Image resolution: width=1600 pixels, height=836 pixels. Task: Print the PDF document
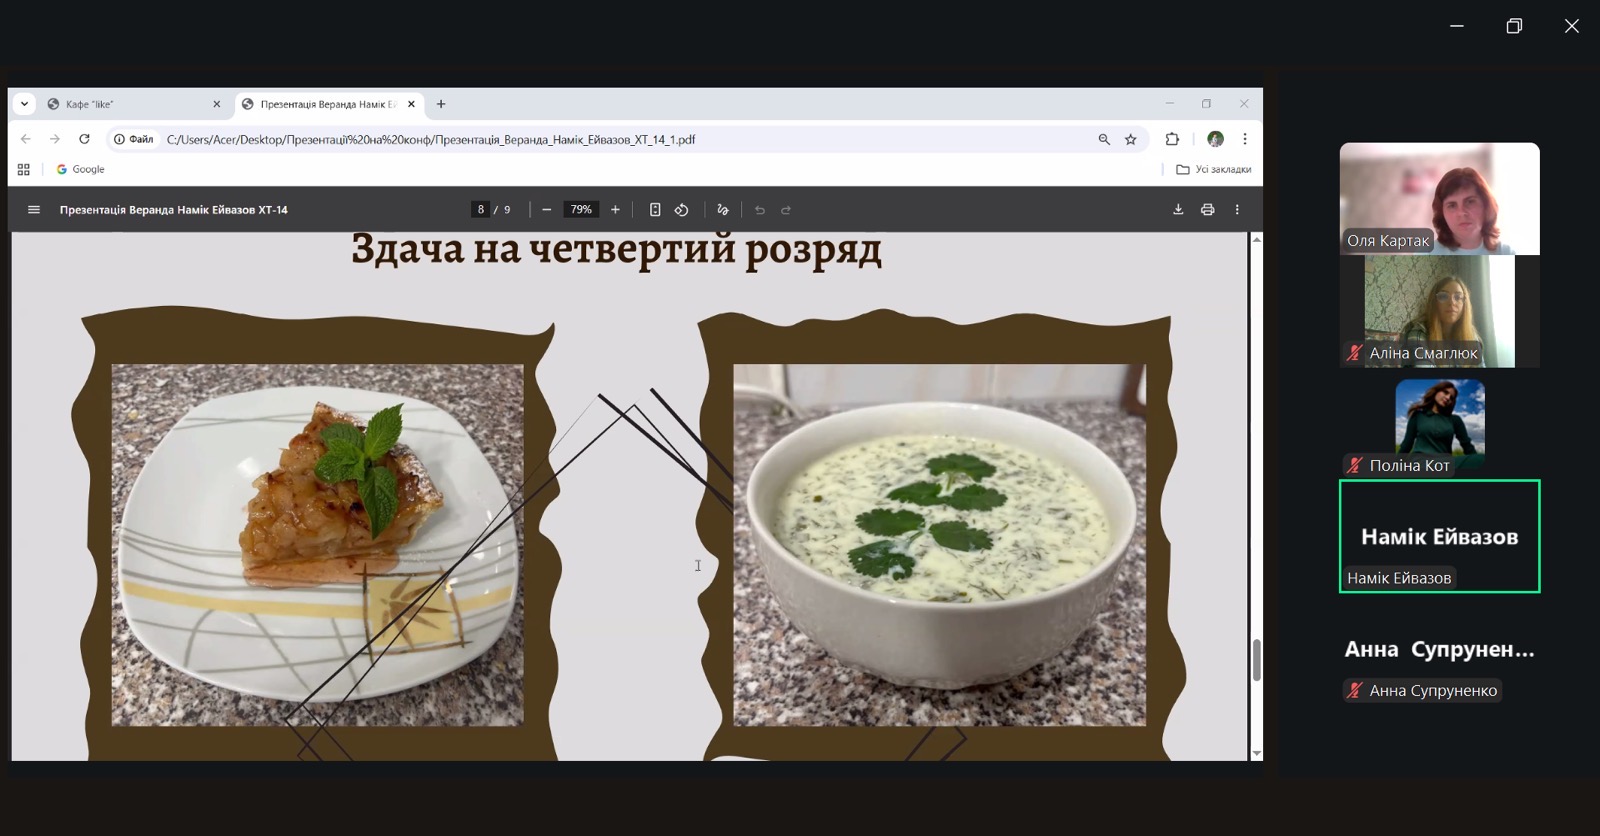coord(1207,210)
